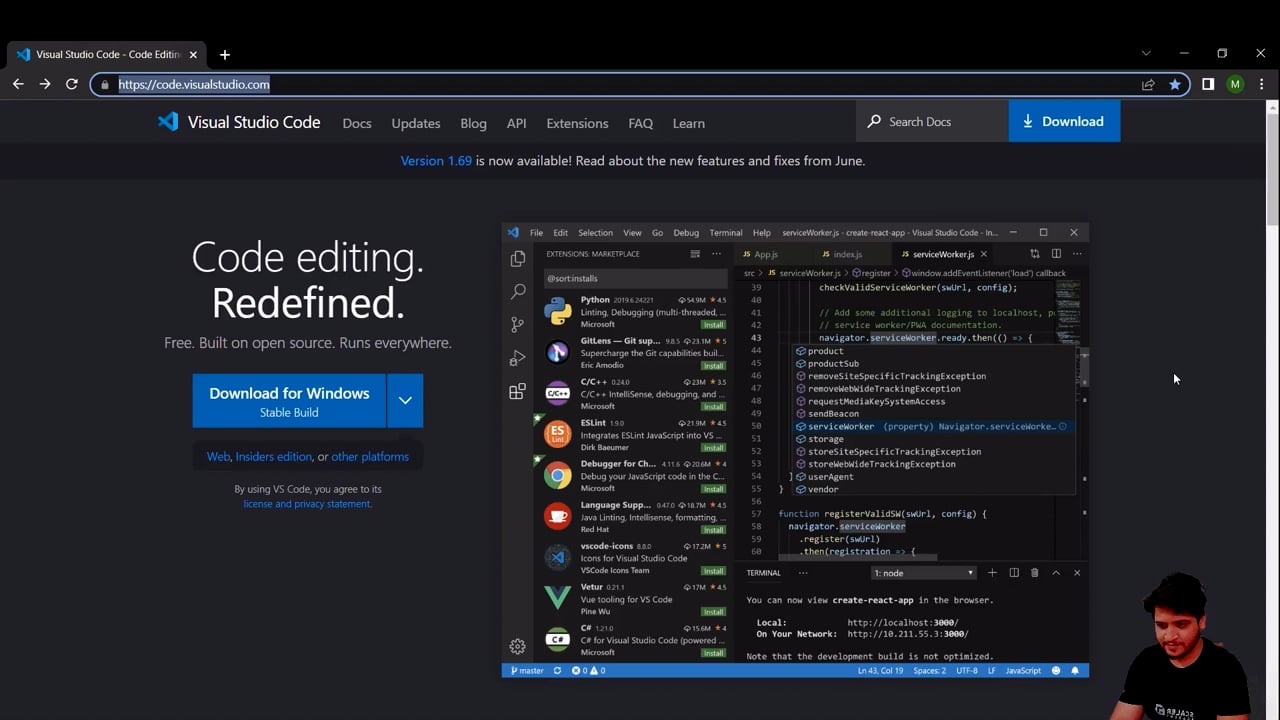Viewport: 1280px width, 720px height.
Task: Click the padlock site info icon
Action: (105, 85)
